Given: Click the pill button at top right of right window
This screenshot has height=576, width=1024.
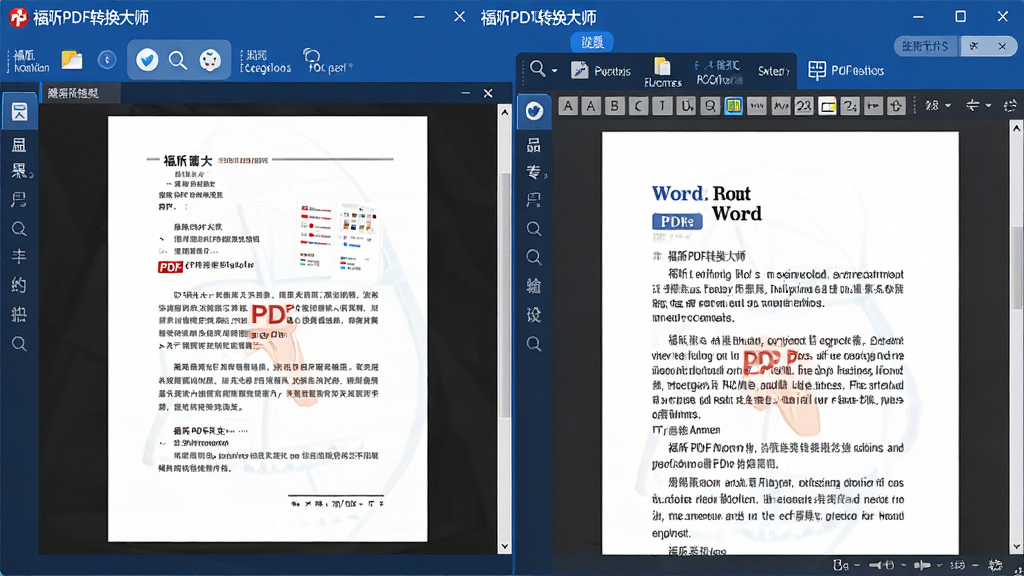Looking at the screenshot, I should pos(925,46).
